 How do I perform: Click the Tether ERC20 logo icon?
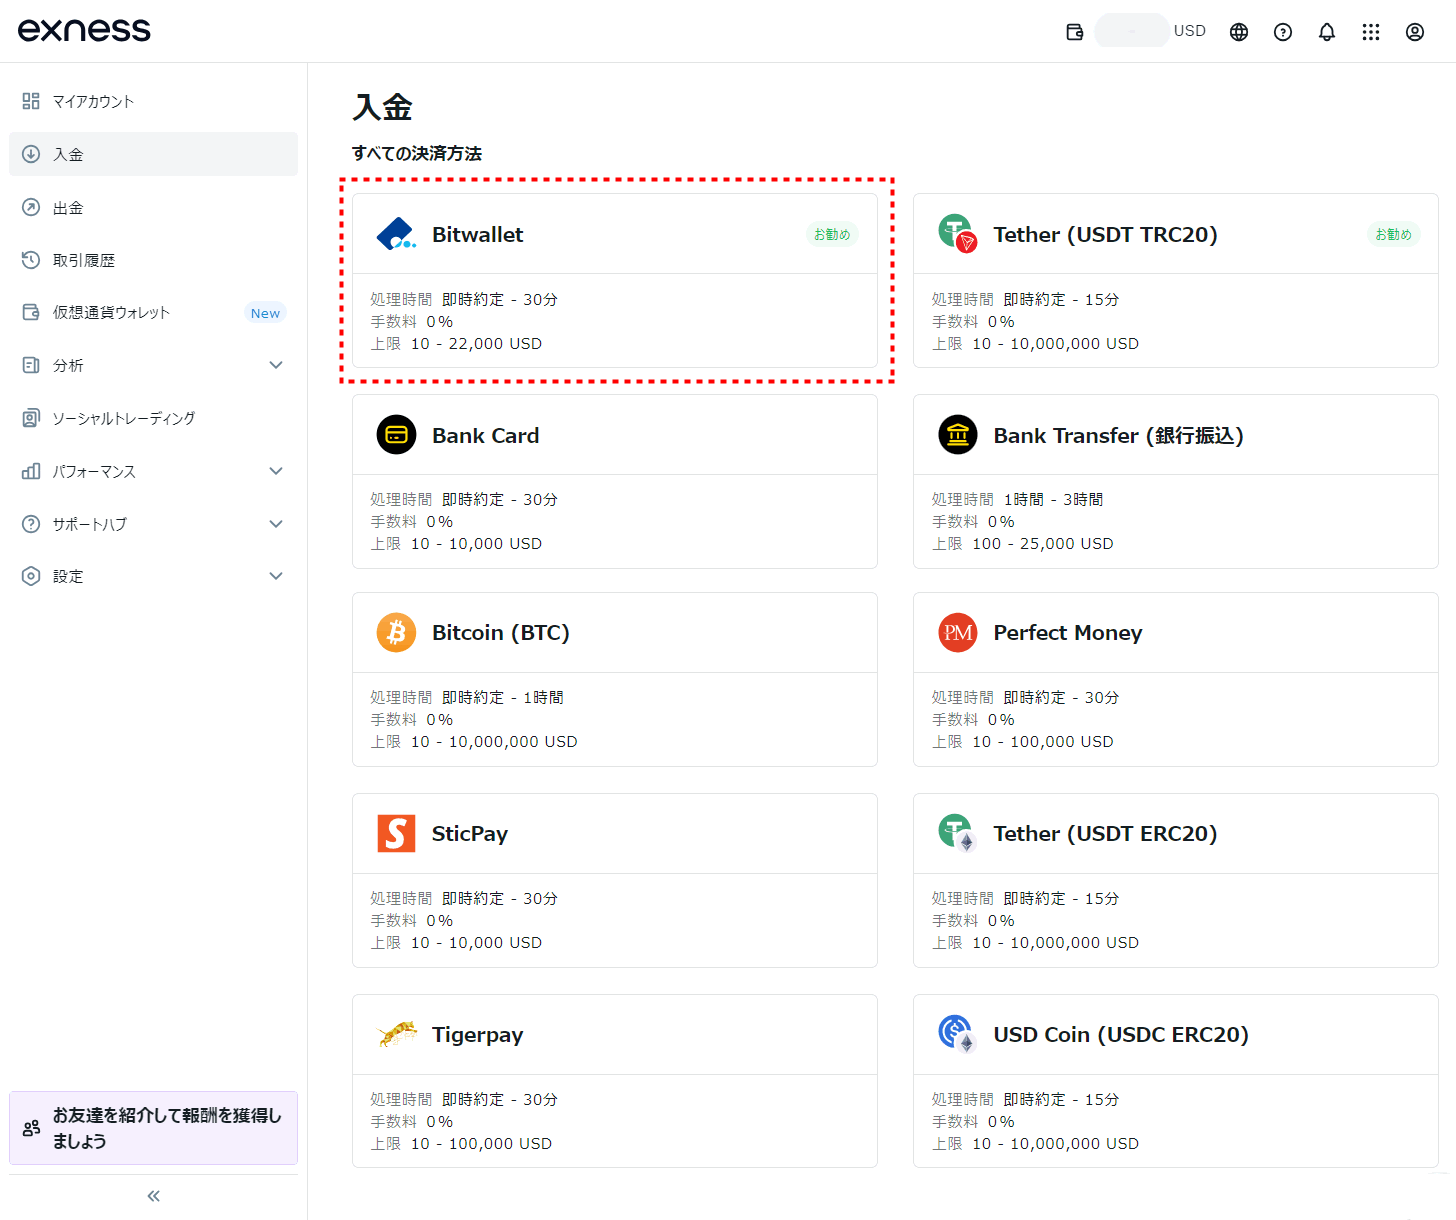pos(957,833)
